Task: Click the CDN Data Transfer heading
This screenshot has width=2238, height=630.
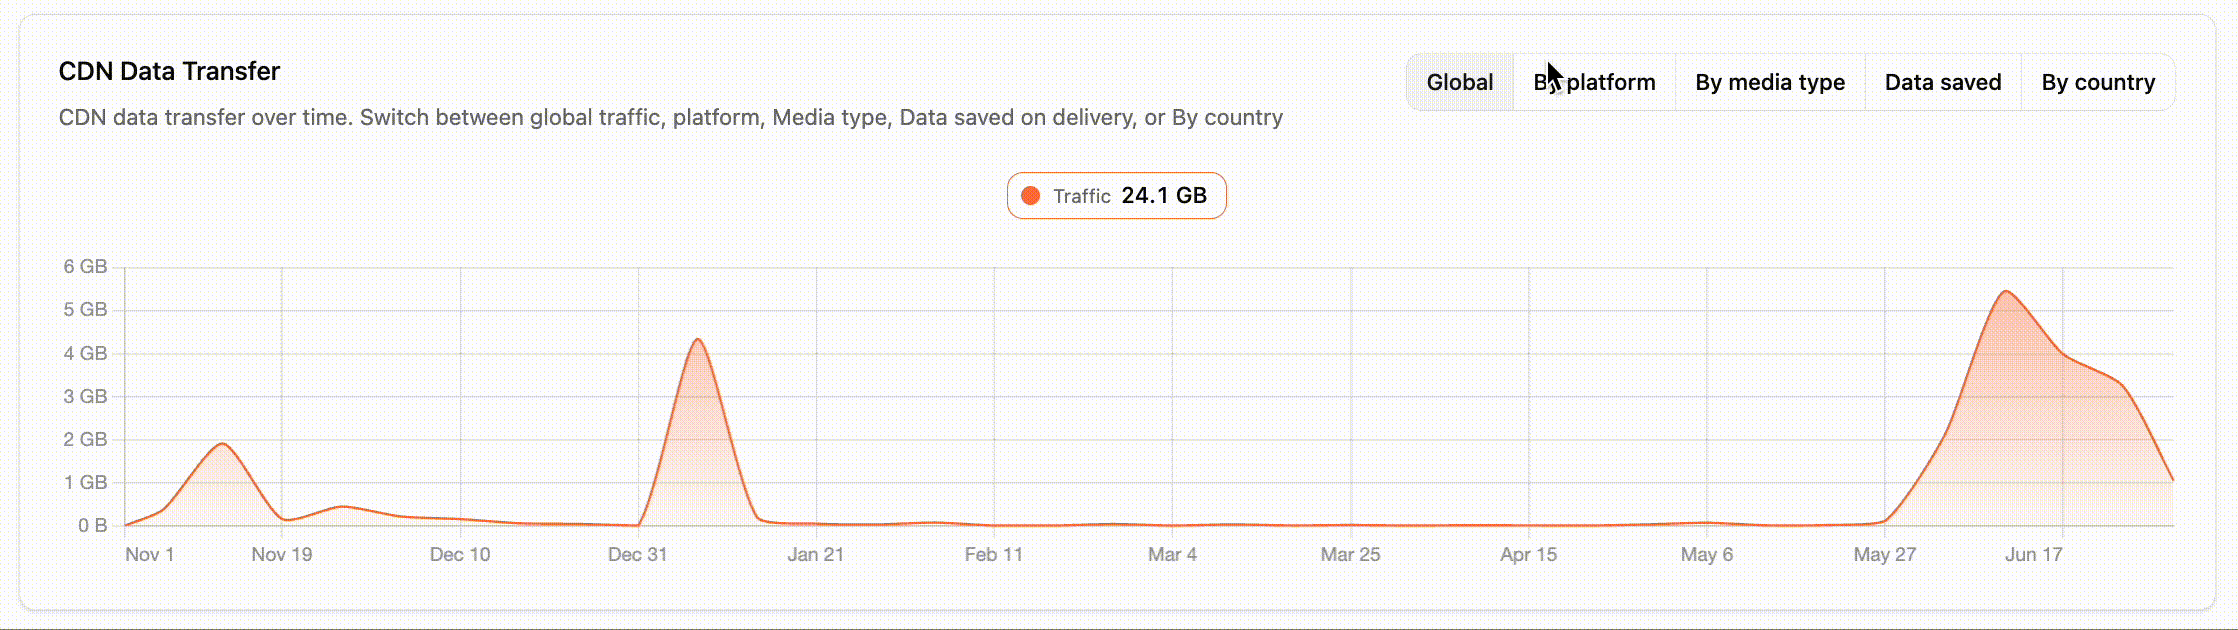Action: [x=169, y=71]
